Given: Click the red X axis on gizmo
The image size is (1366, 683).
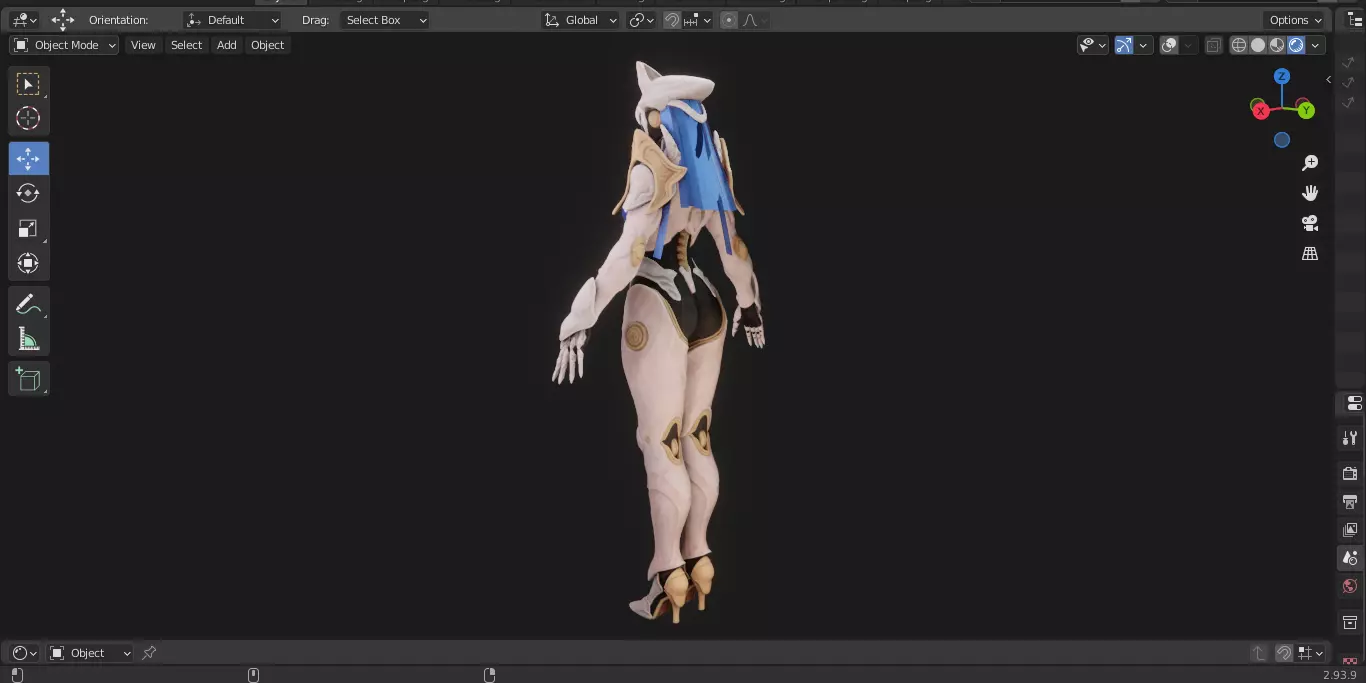Looking at the screenshot, I should pos(1260,111).
